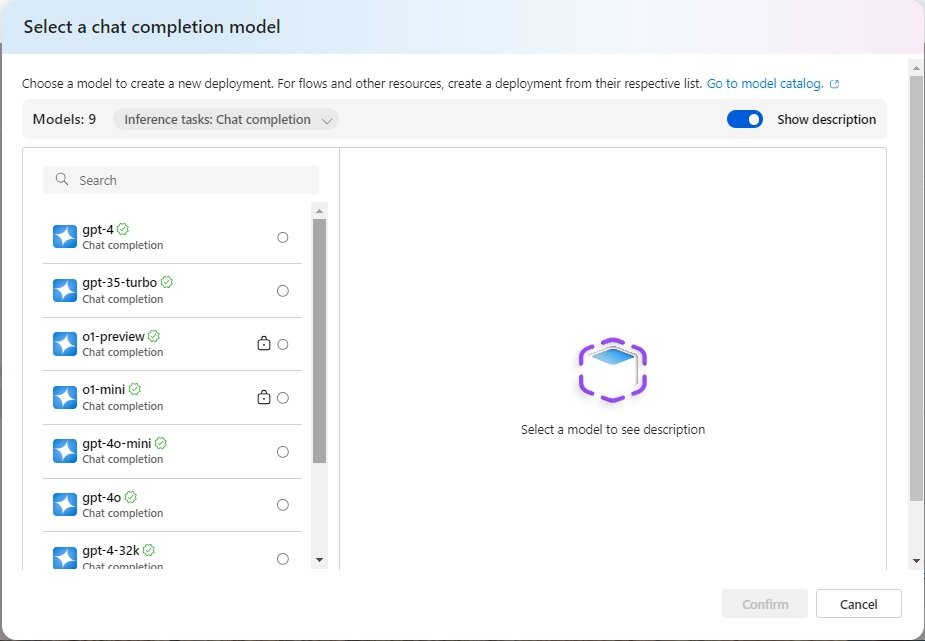Open the Go to model catalog link

point(765,84)
